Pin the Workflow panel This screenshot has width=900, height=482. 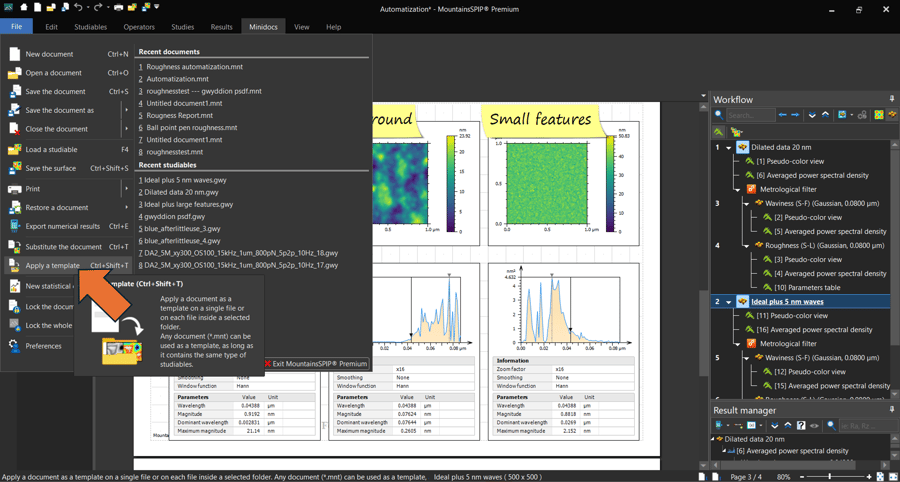click(892, 99)
